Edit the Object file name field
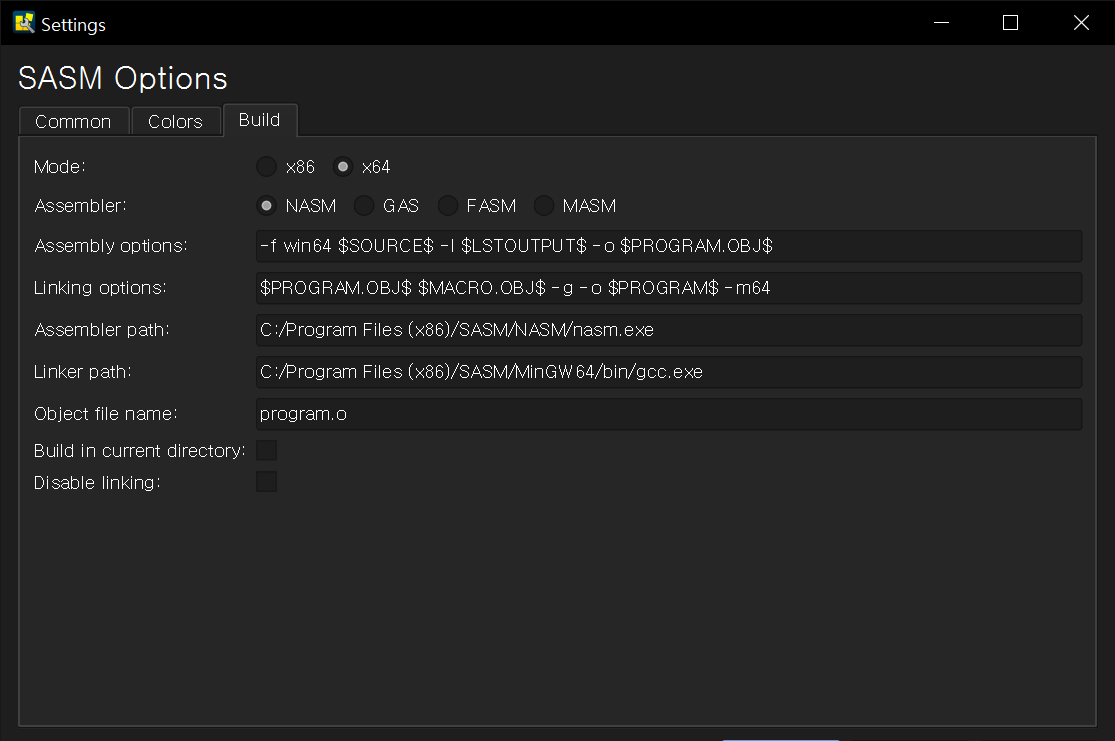This screenshot has height=741, width=1115. [x=668, y=414]
